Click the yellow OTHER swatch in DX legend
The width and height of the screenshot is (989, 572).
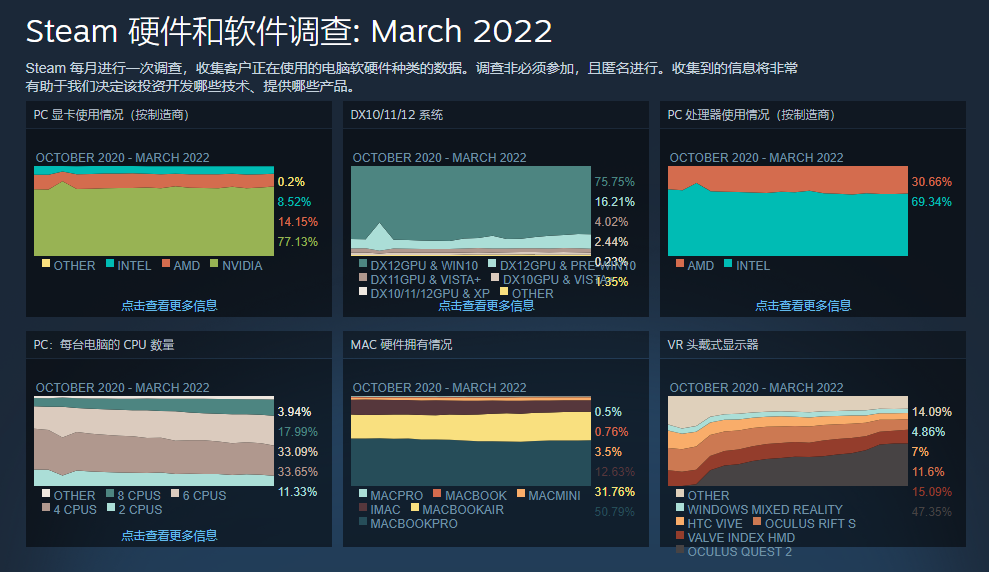[504, 291]
